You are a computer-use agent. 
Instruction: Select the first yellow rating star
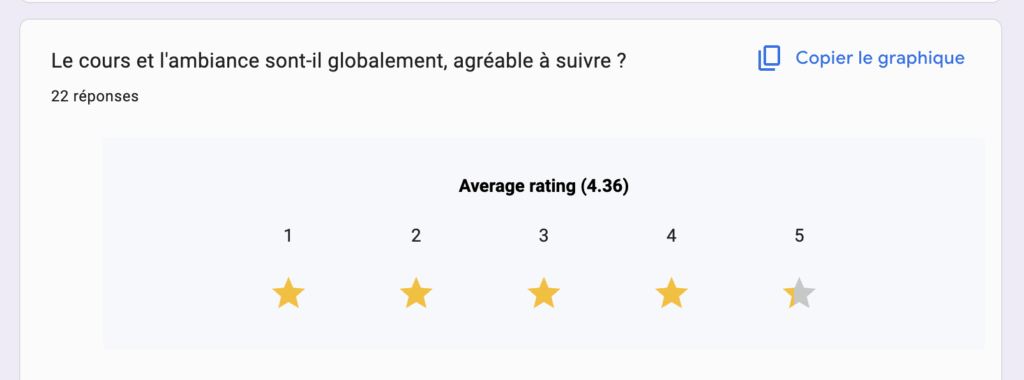(288, 293)
